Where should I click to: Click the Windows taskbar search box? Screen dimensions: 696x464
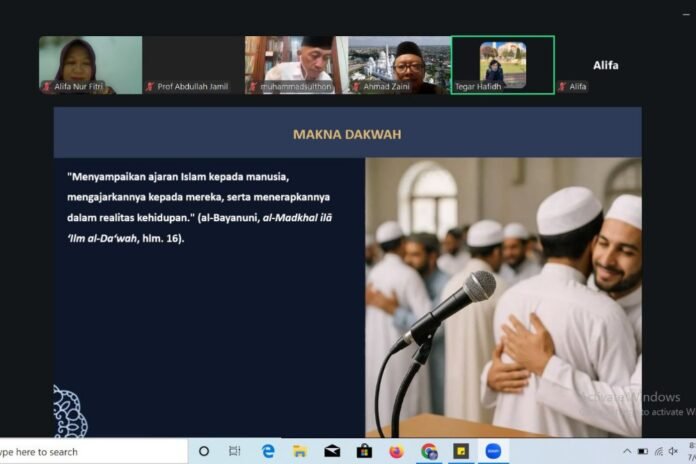point(93,452)
